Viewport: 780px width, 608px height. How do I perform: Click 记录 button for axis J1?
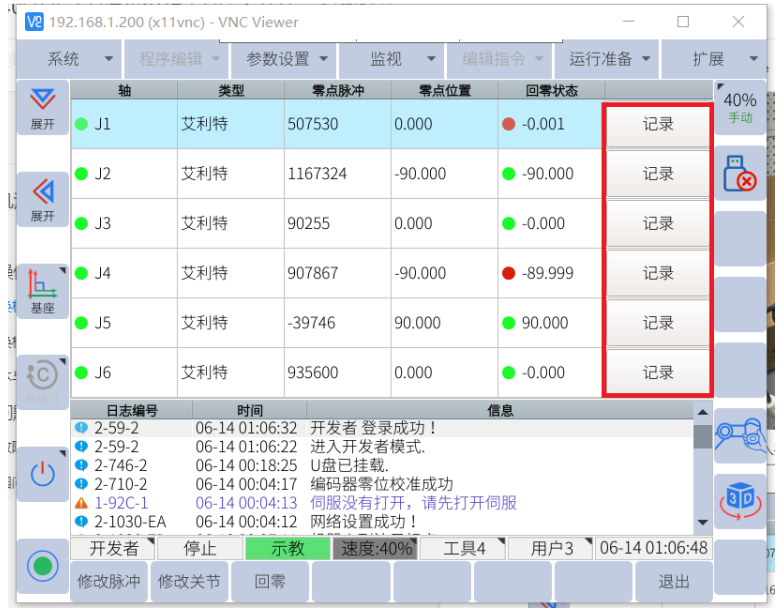657,124
